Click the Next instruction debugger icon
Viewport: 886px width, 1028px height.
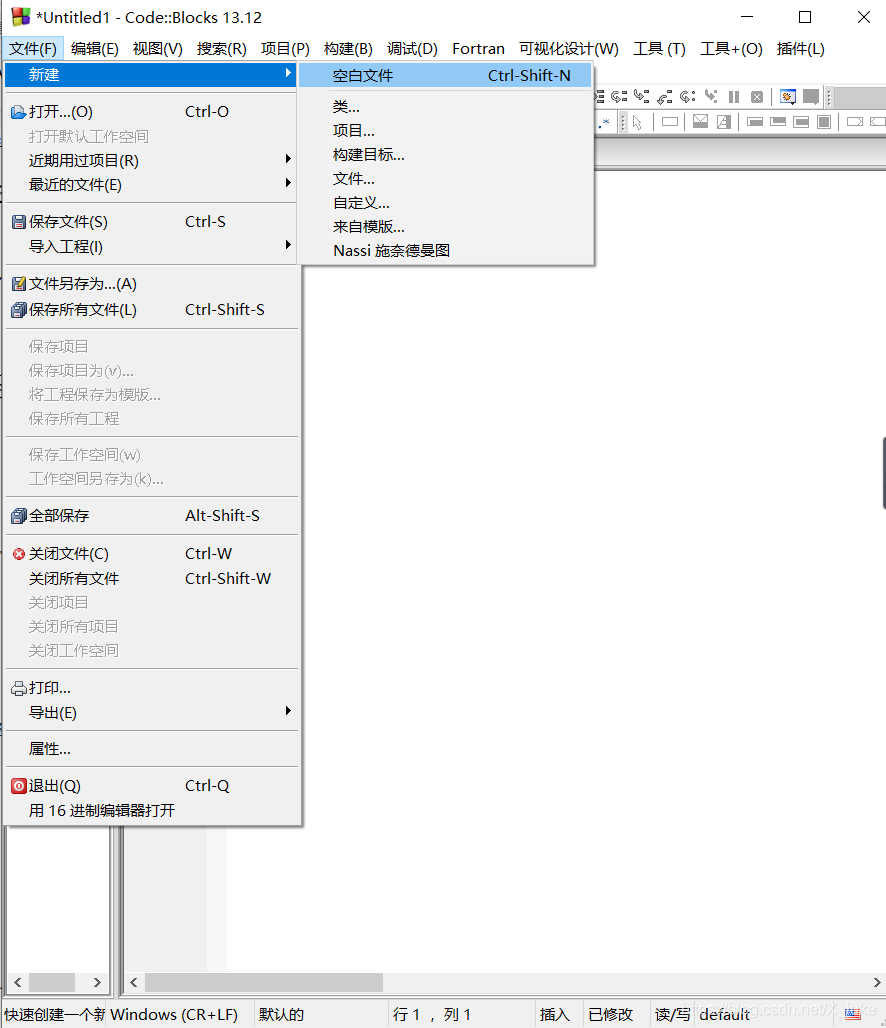(x=687, y=96)
